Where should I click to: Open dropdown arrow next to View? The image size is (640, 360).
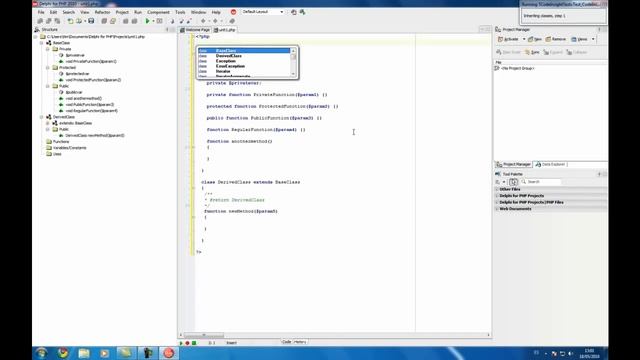point(593,39)
